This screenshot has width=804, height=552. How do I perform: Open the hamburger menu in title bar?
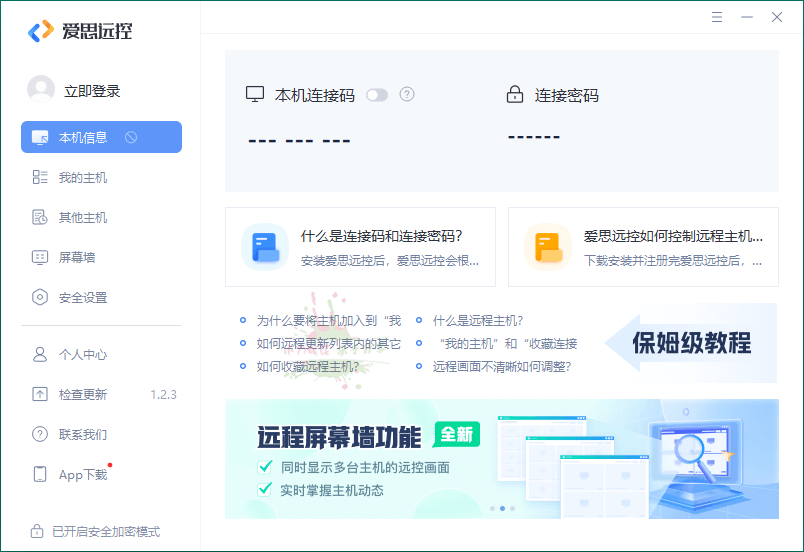(x=717, y=17)
